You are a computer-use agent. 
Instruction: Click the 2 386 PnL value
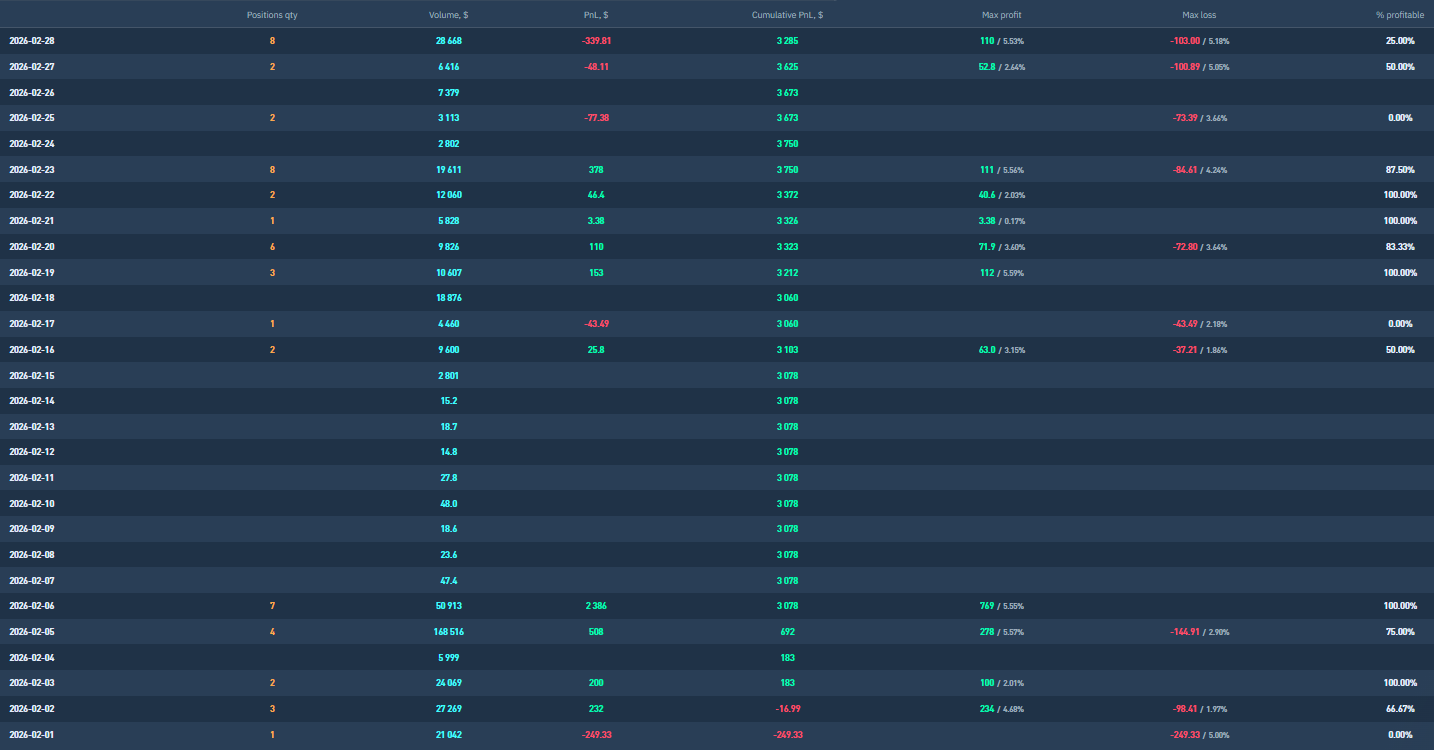point(596,606)
